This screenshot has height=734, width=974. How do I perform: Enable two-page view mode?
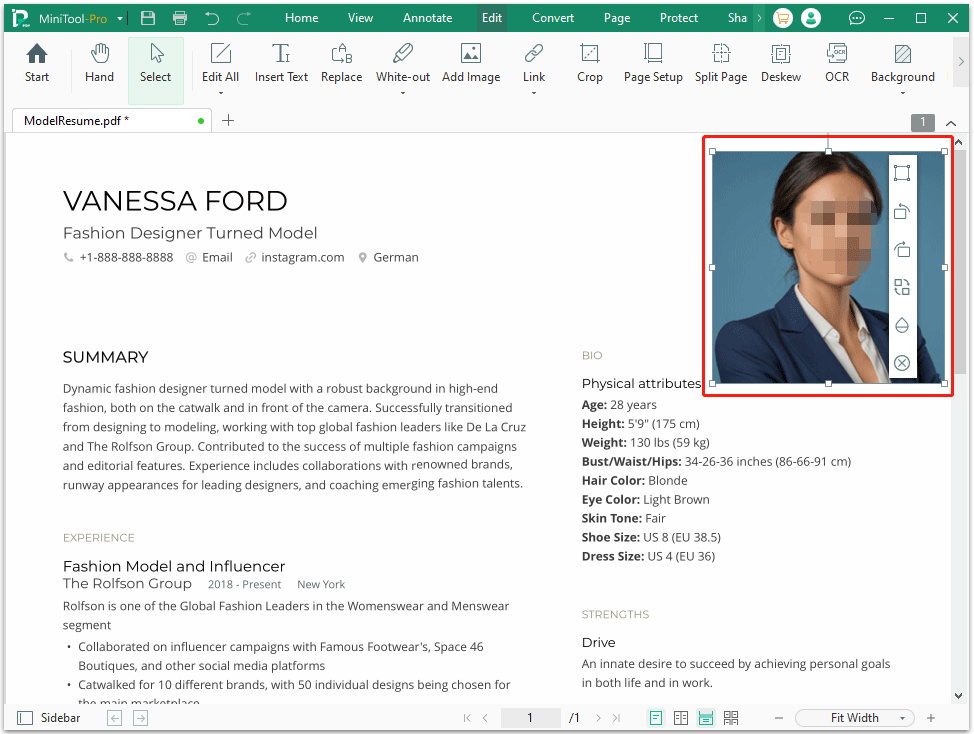pyautogui.click(x=681, y=717)
